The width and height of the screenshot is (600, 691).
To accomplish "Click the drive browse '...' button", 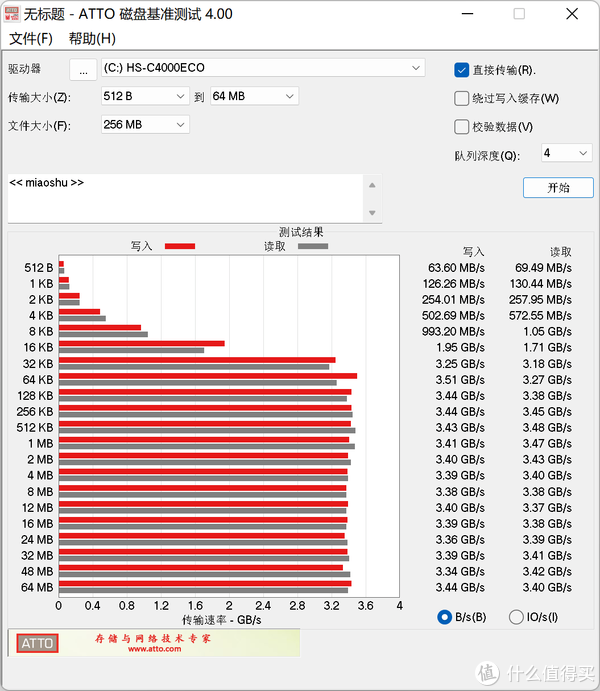I will click(83, 70).
